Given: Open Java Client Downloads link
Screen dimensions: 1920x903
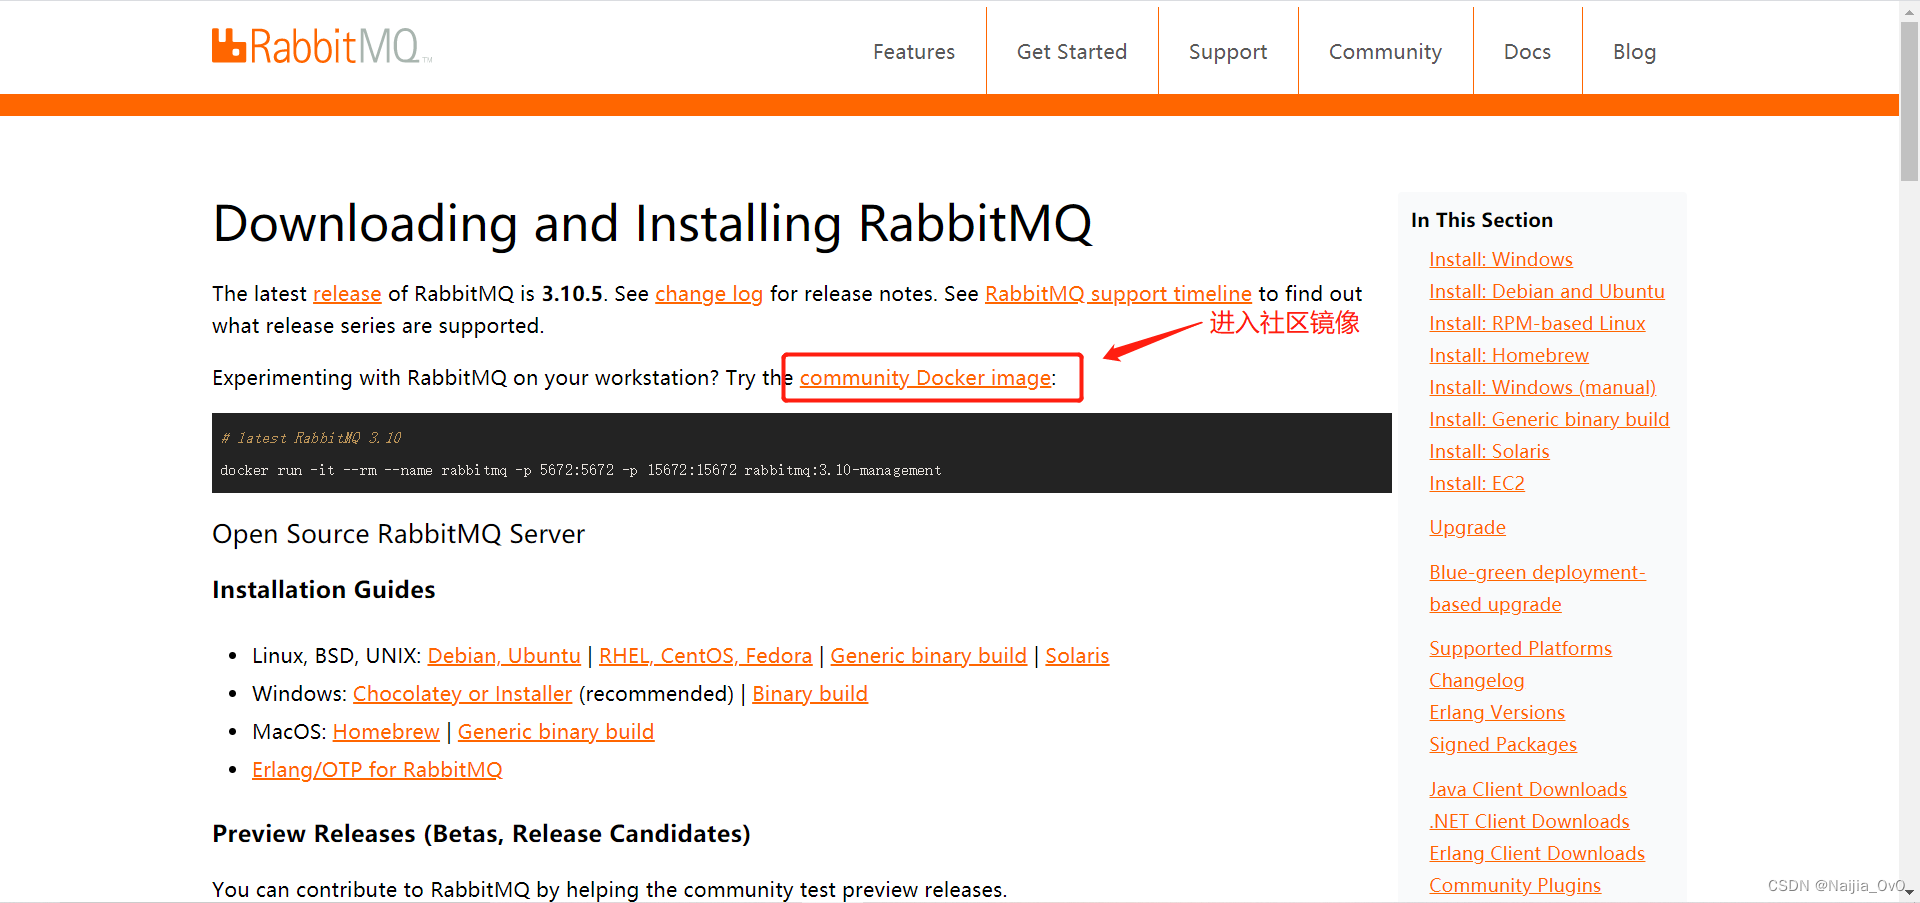Looking at the screenshot, I should coord(1527,790).
